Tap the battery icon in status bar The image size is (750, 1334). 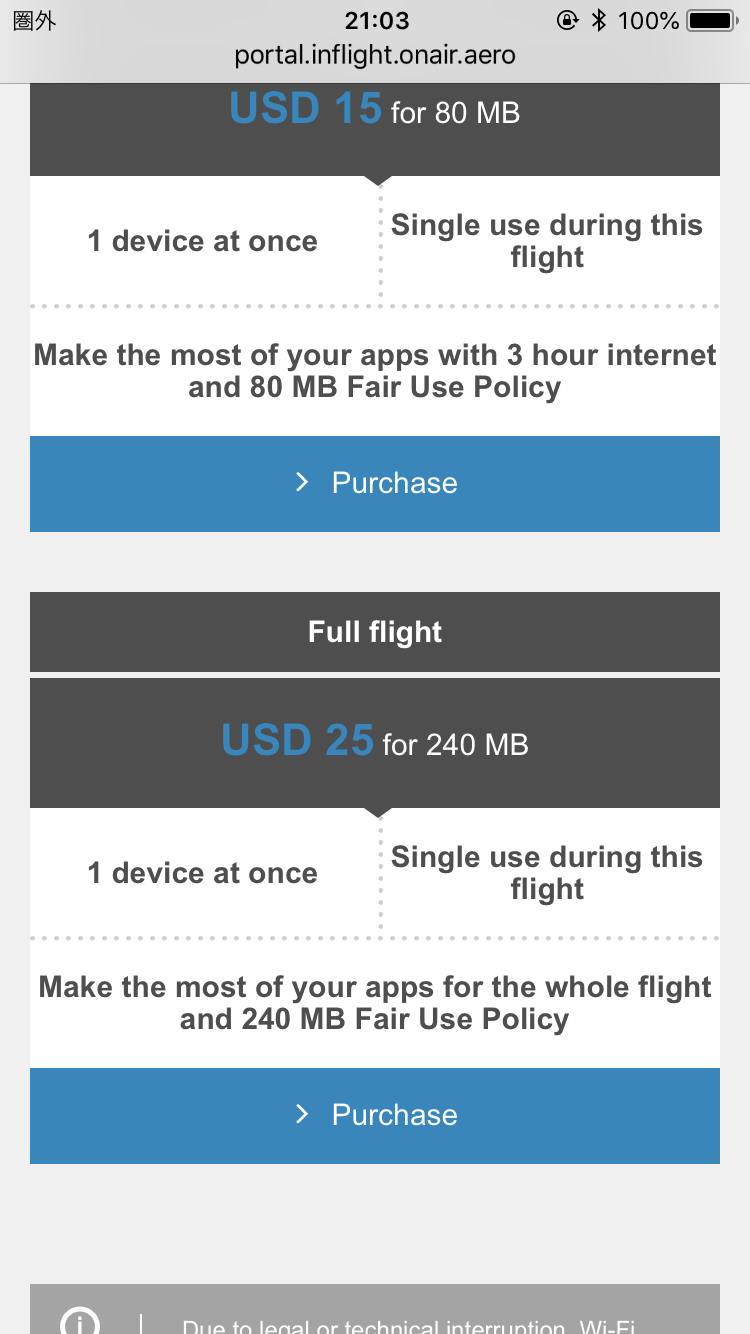point(711,20)
